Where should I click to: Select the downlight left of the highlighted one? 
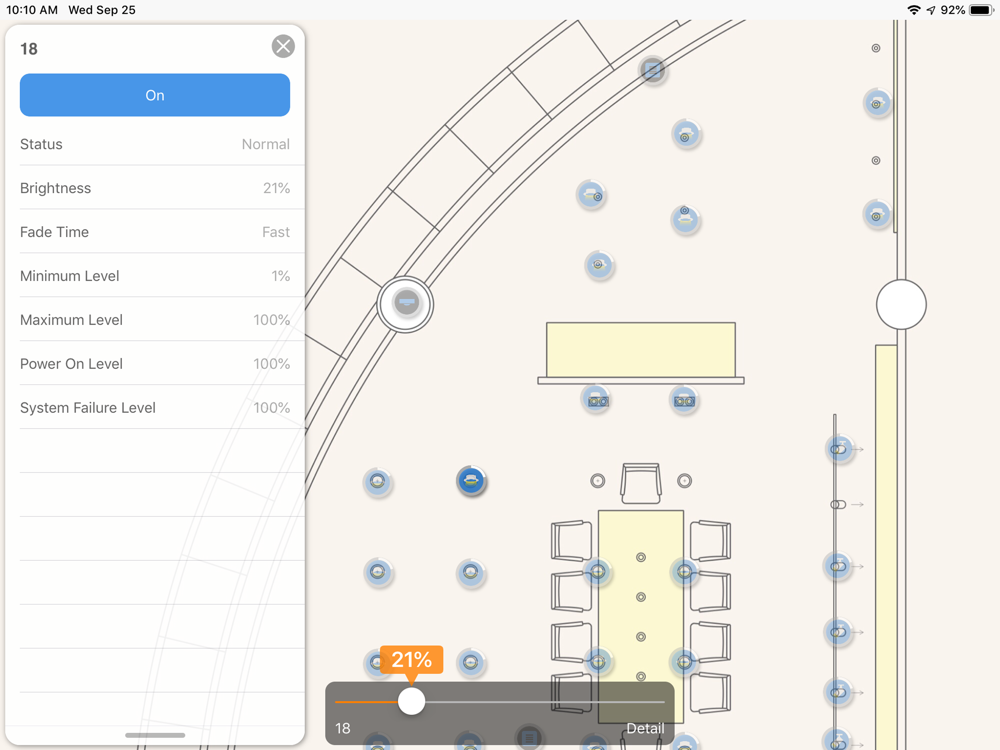[378, 482]
